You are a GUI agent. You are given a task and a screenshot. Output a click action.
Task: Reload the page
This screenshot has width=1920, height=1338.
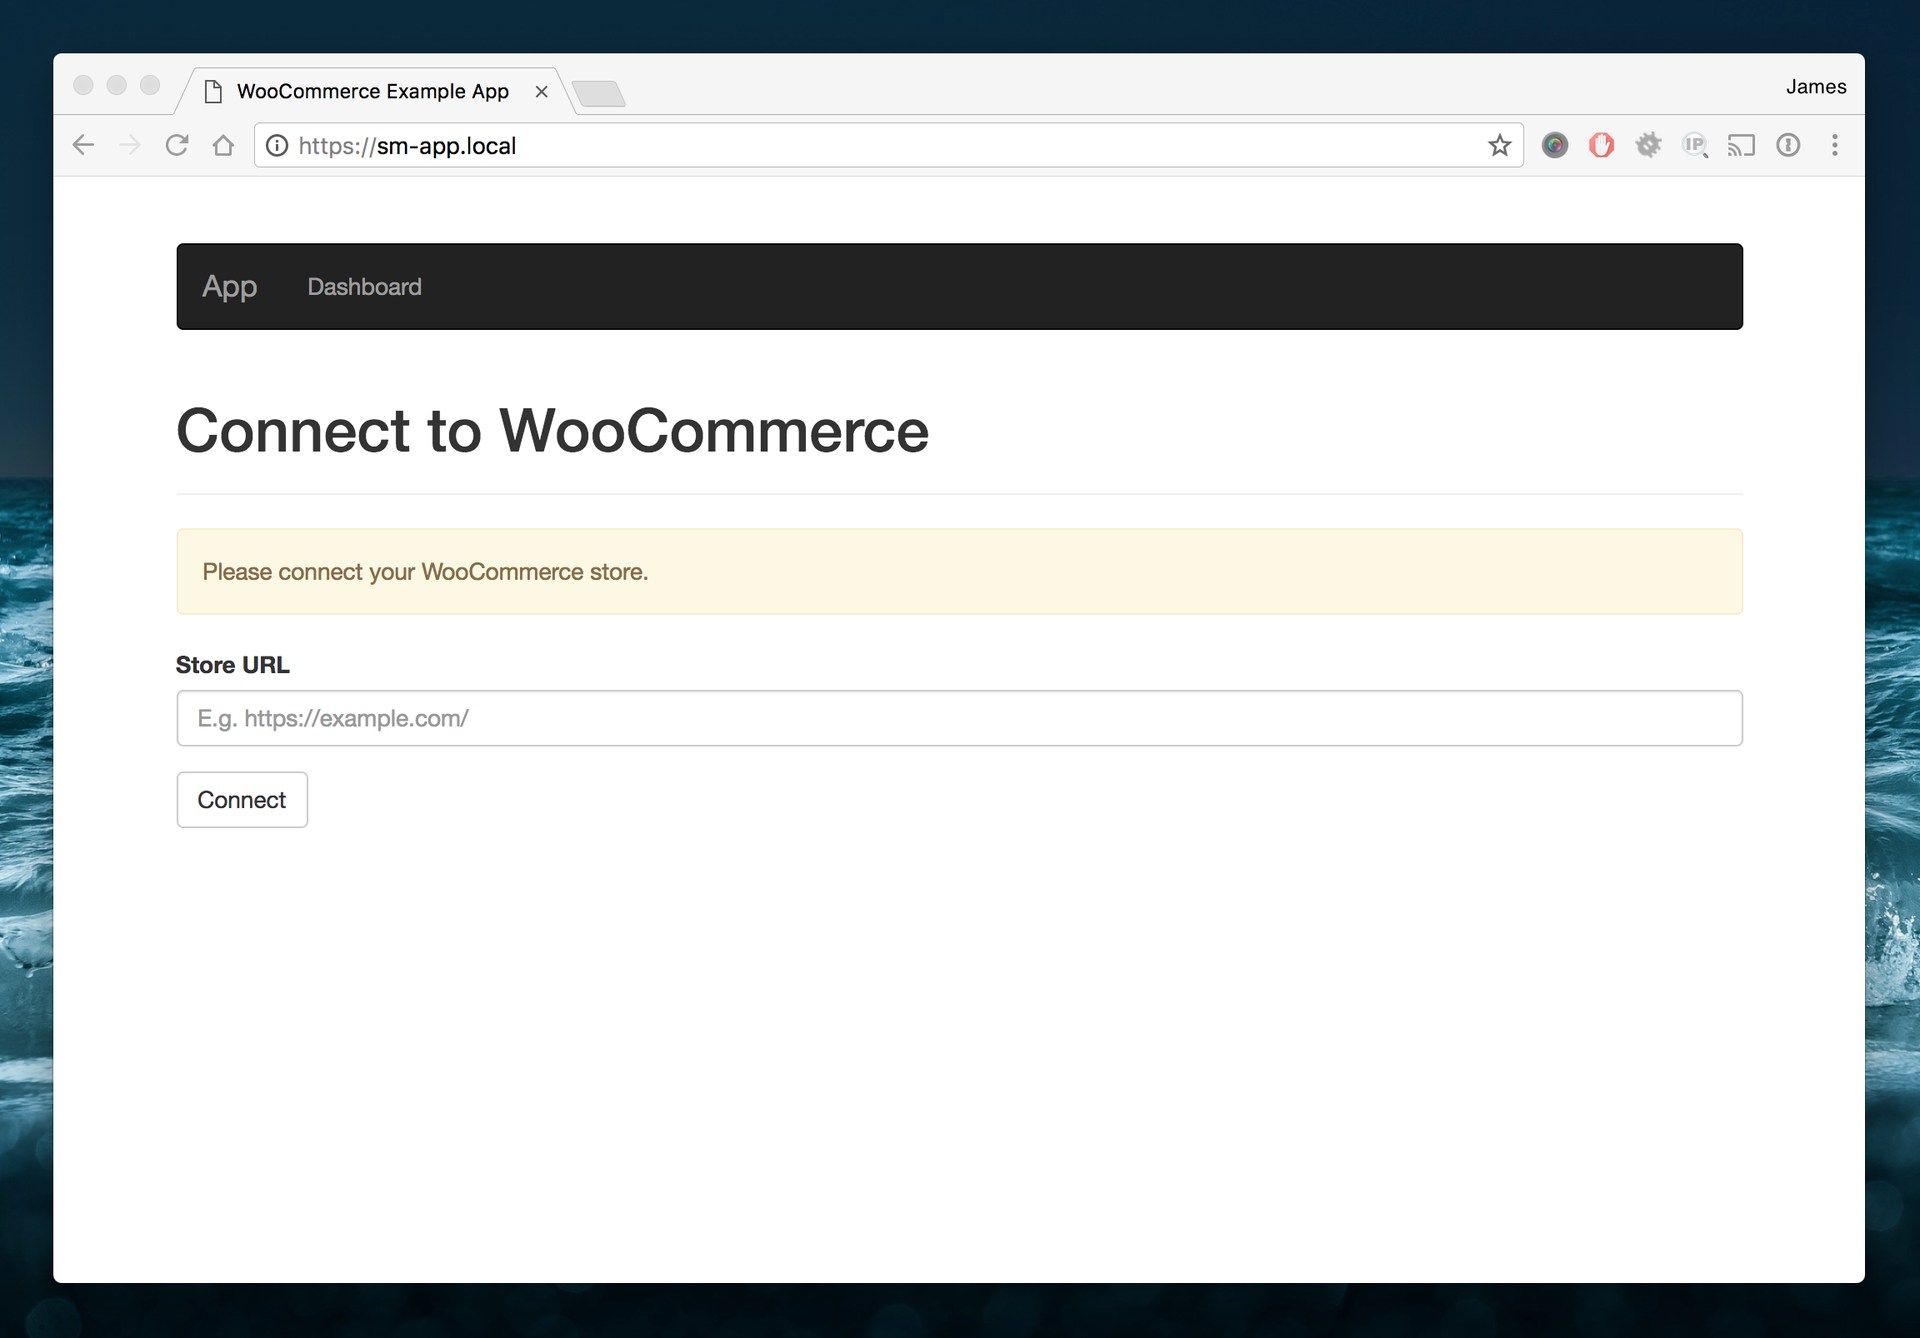click(177, 145)
